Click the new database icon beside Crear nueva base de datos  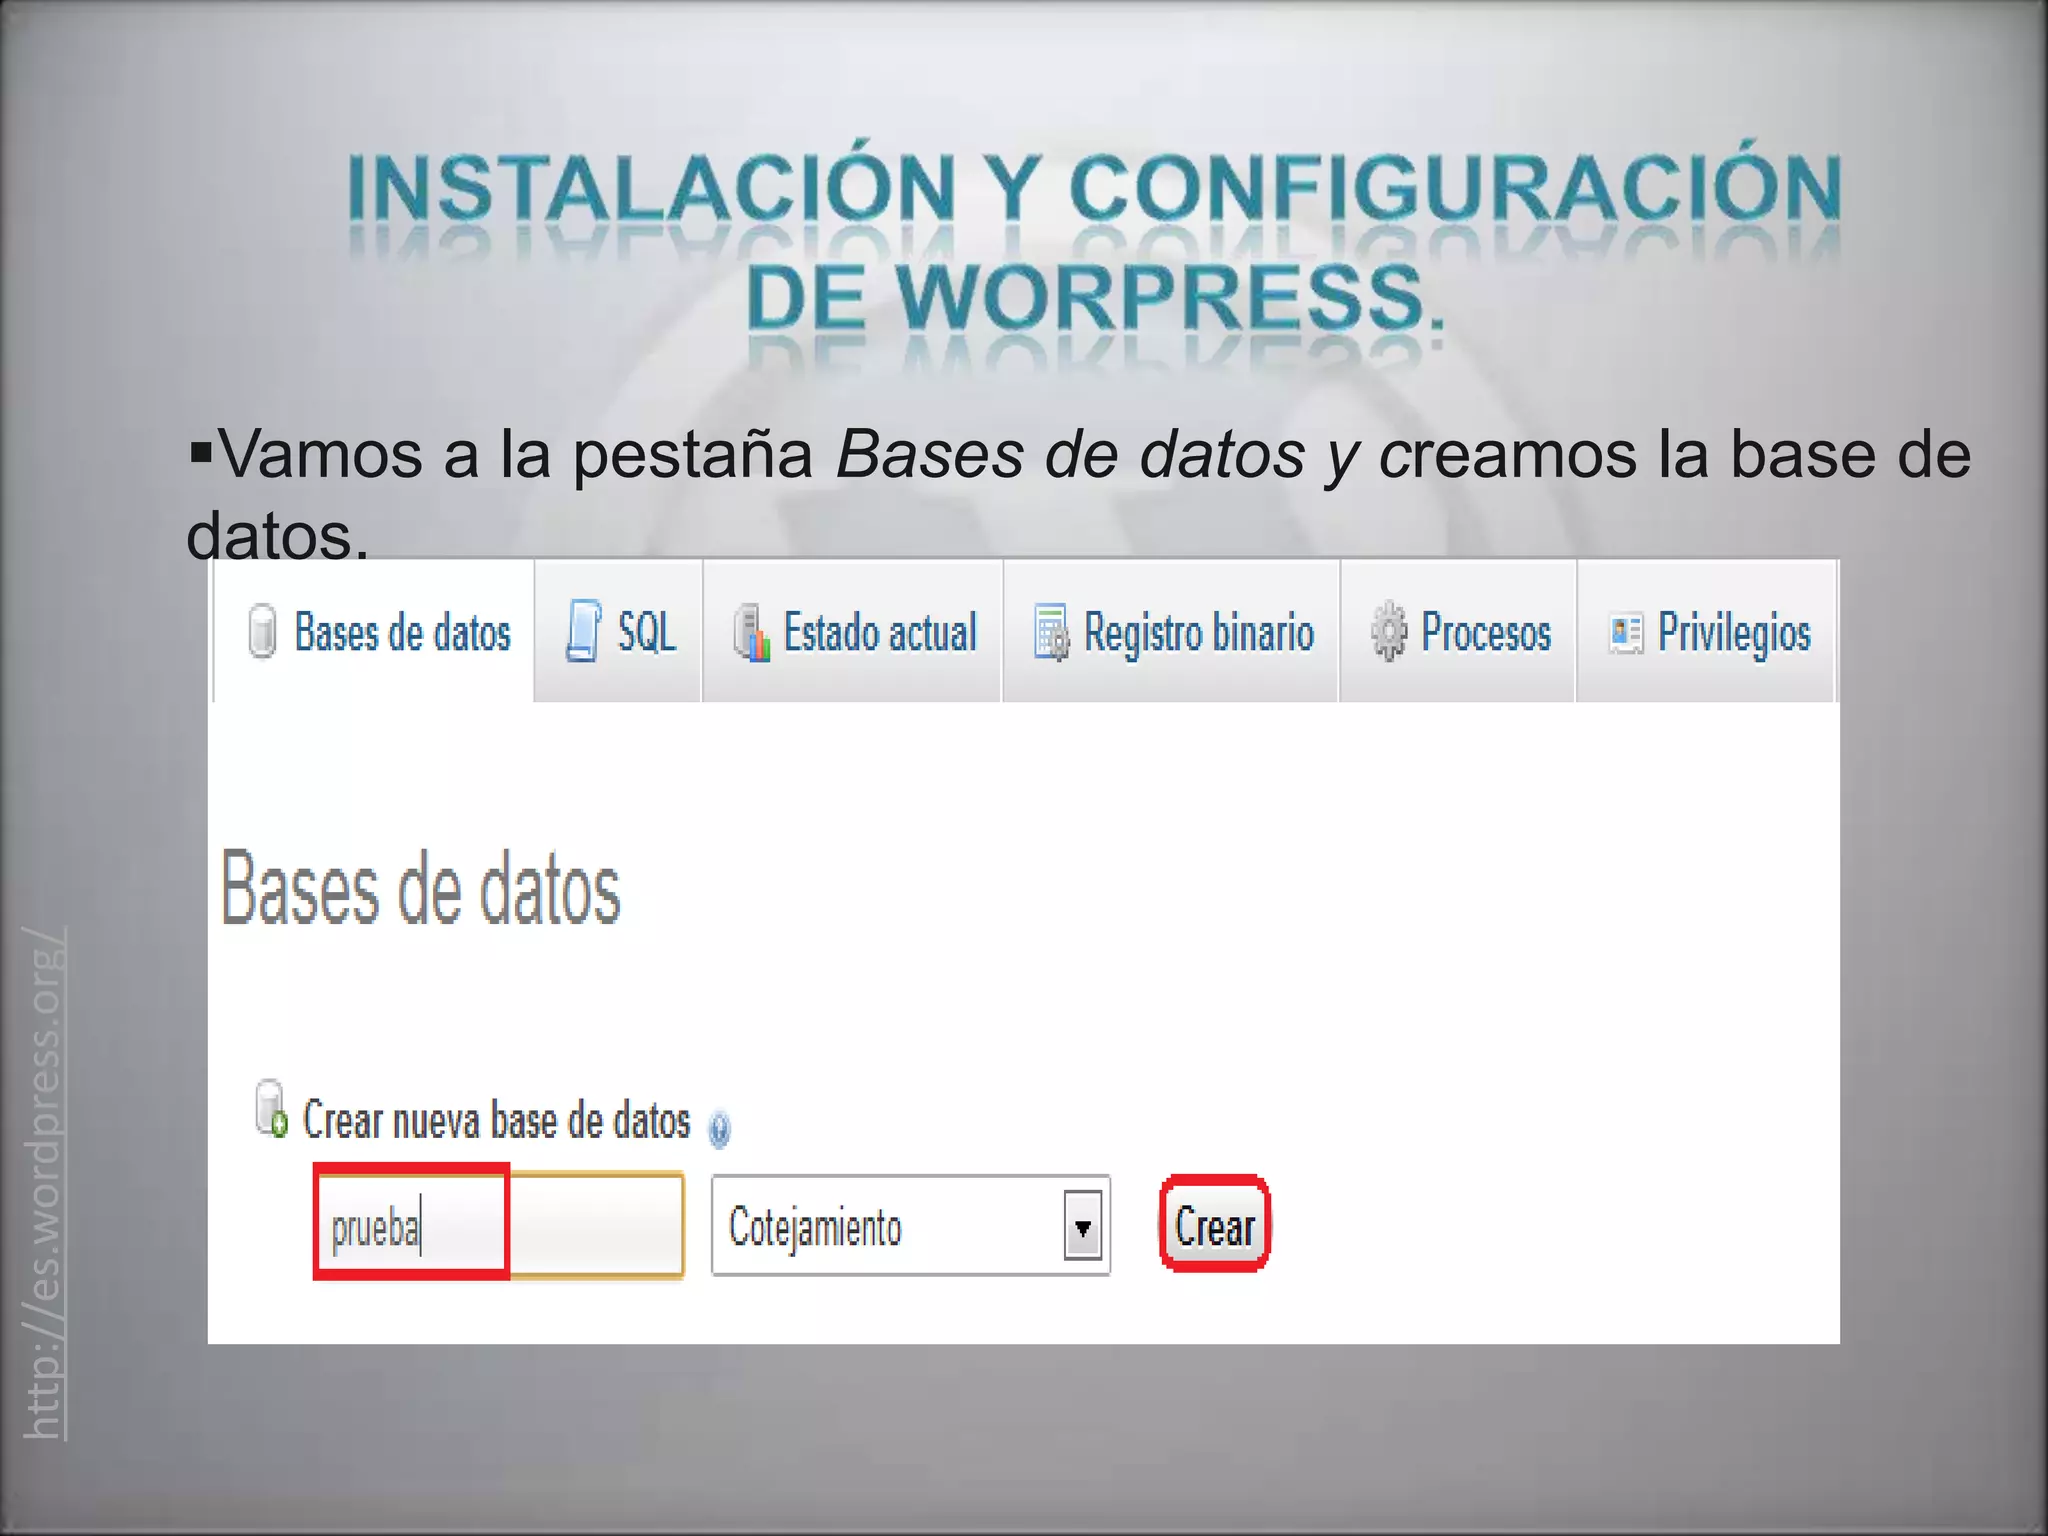pos(271,1109)
